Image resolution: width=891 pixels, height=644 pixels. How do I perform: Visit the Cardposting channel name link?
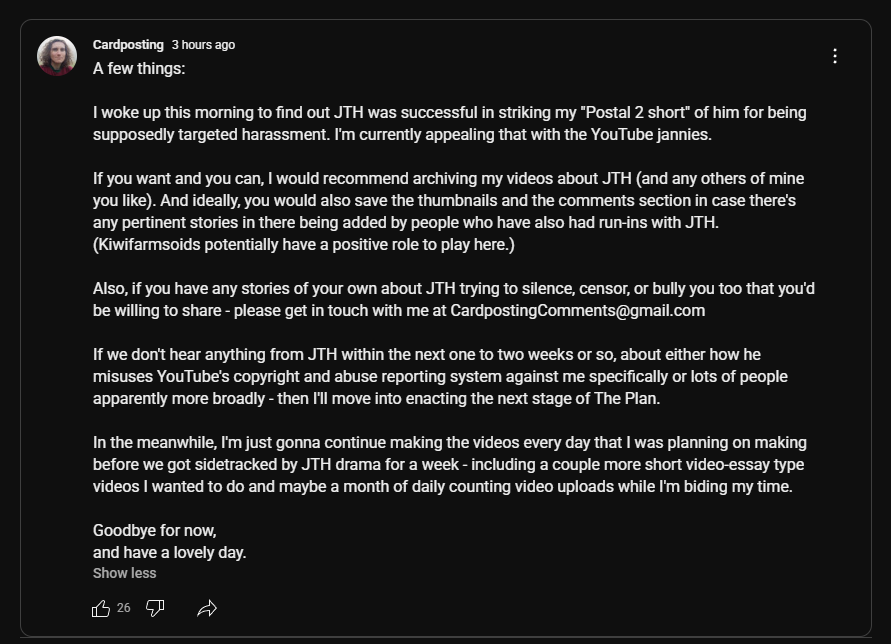(x=128, y=44)
